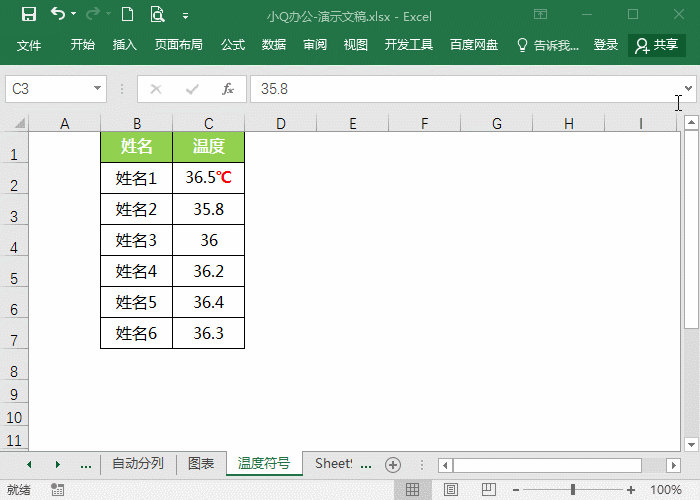This screenshot has height=500, width=700.
Task: Open the 页面布局 ribbon tab
Action: tap(179, 45)
